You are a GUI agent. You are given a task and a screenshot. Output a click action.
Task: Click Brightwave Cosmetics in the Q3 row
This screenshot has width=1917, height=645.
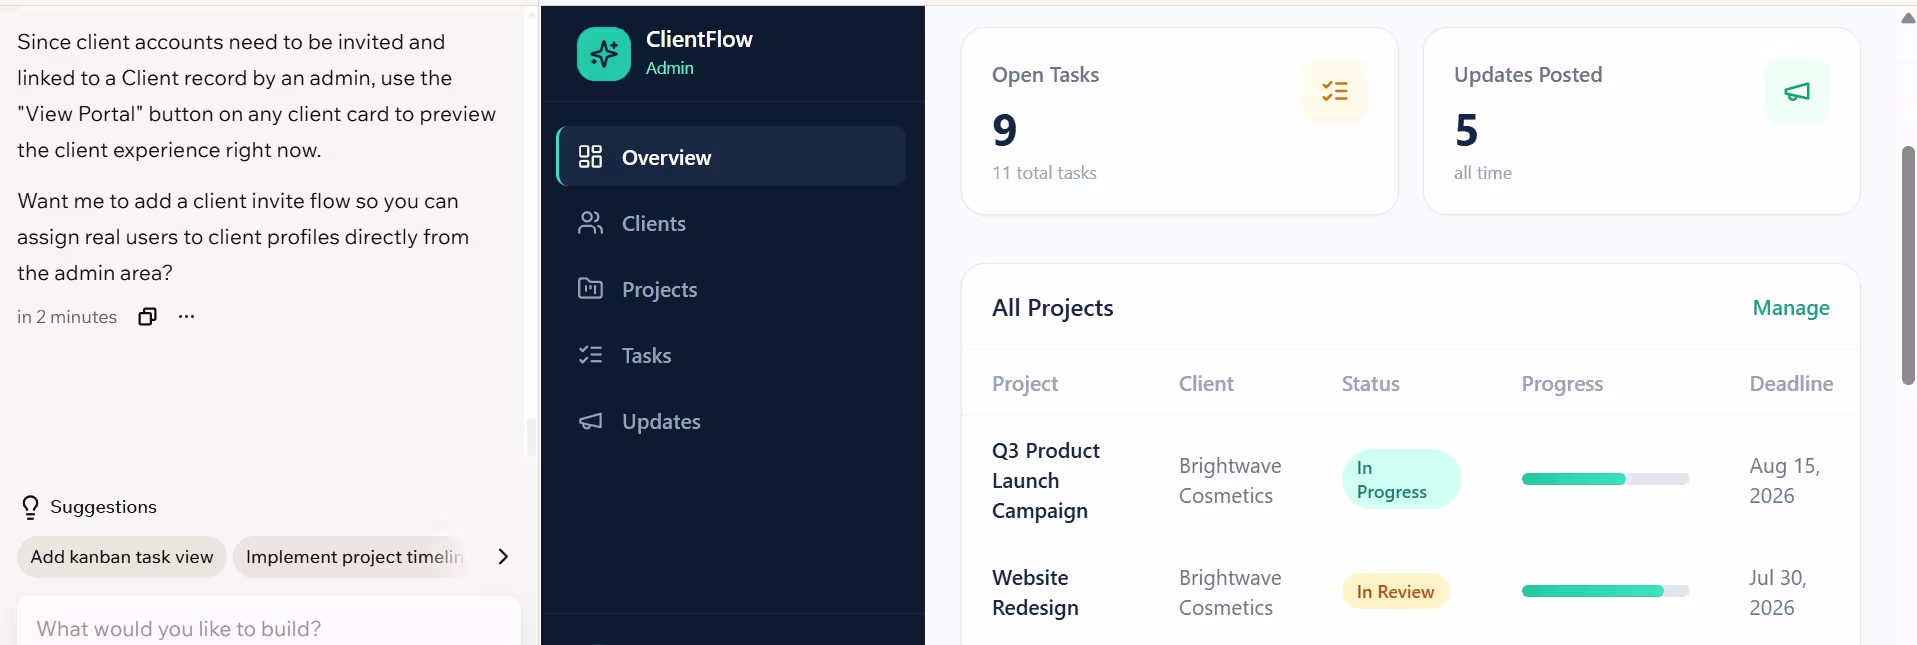point(1230,480)
